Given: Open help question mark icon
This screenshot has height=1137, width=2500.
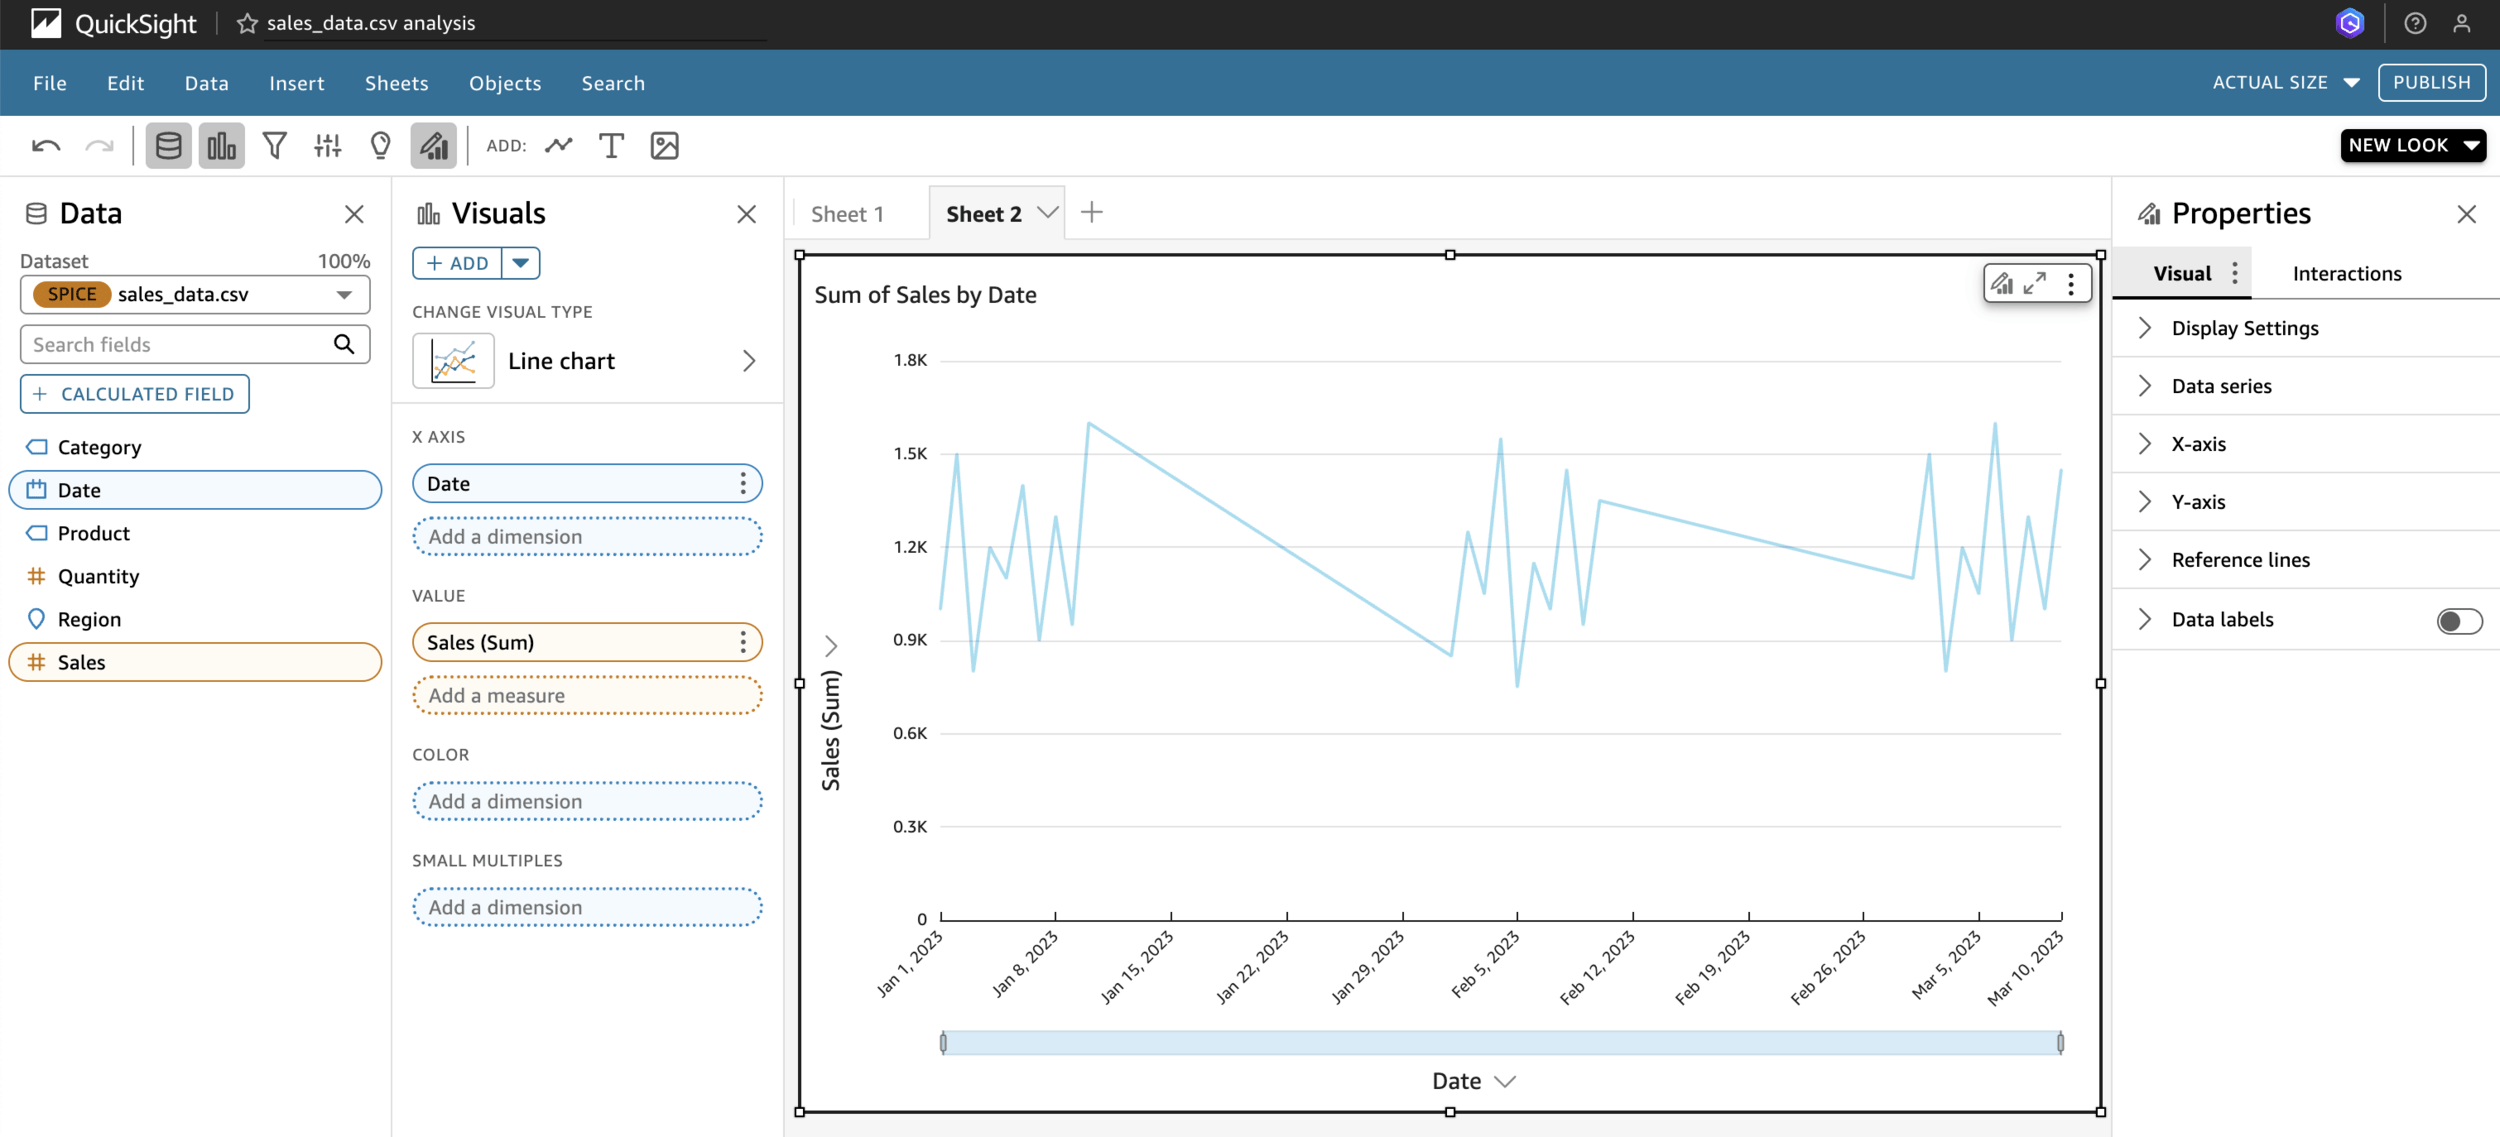Looking at the screenshot, I should tap(2415, 23).
